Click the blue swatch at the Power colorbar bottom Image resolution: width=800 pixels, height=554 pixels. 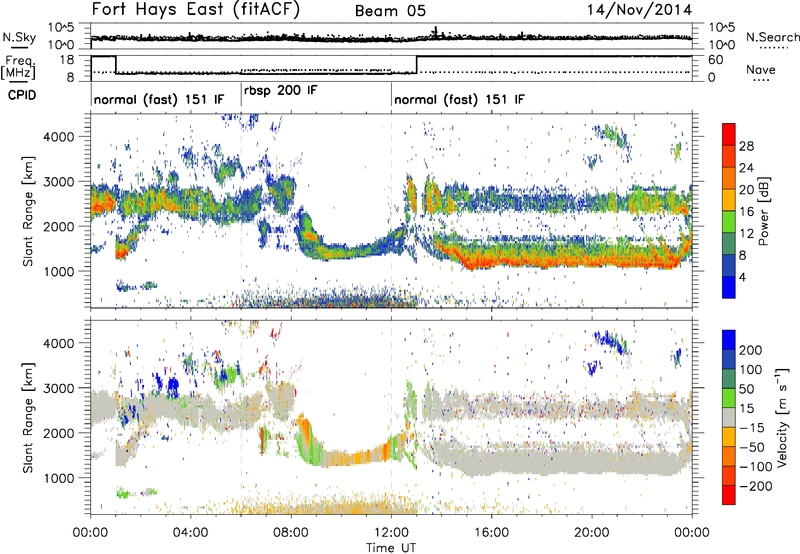pyautogui.click(x=729, y=287)
